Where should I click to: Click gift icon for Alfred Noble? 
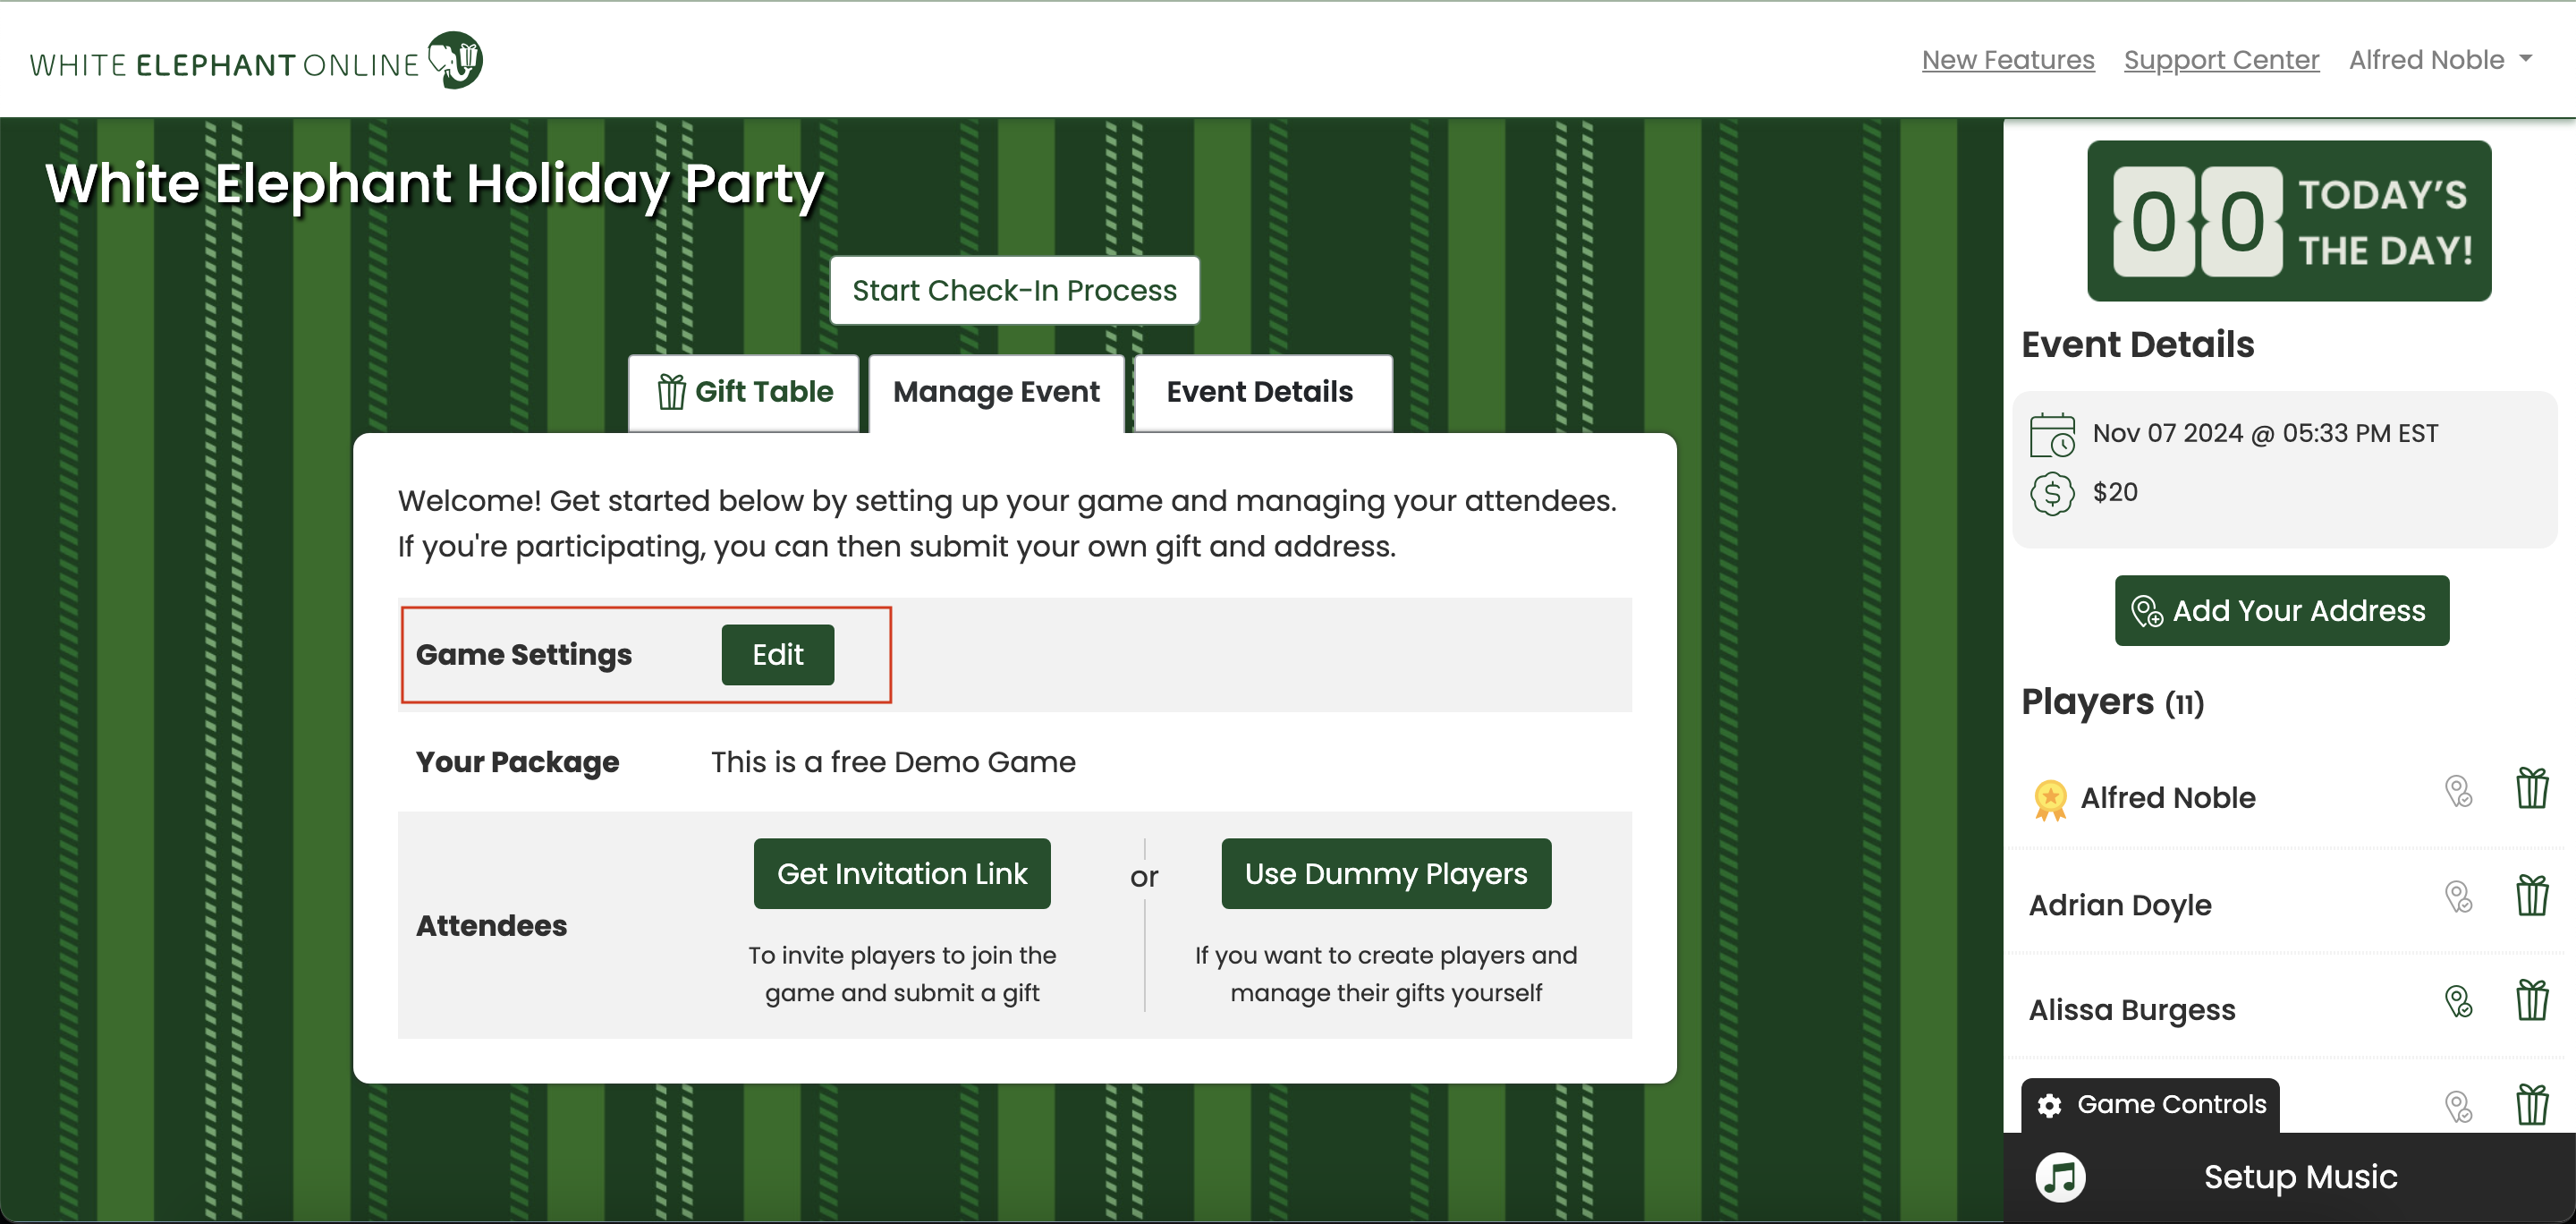pos(2532,787)
